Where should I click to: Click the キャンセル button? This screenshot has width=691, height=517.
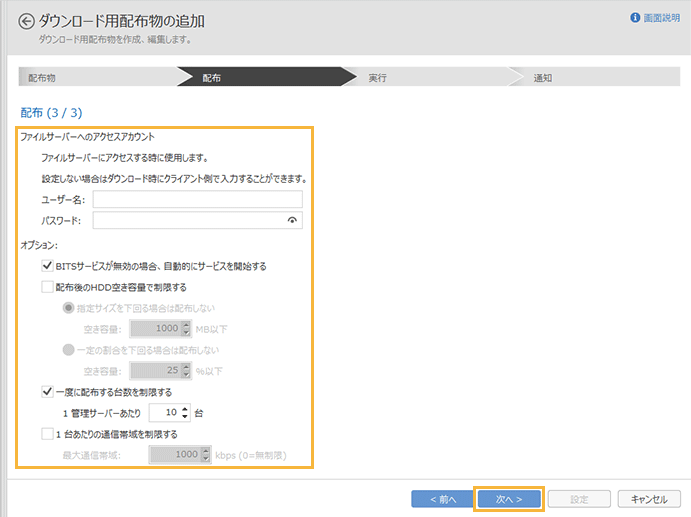click(649, 499)
